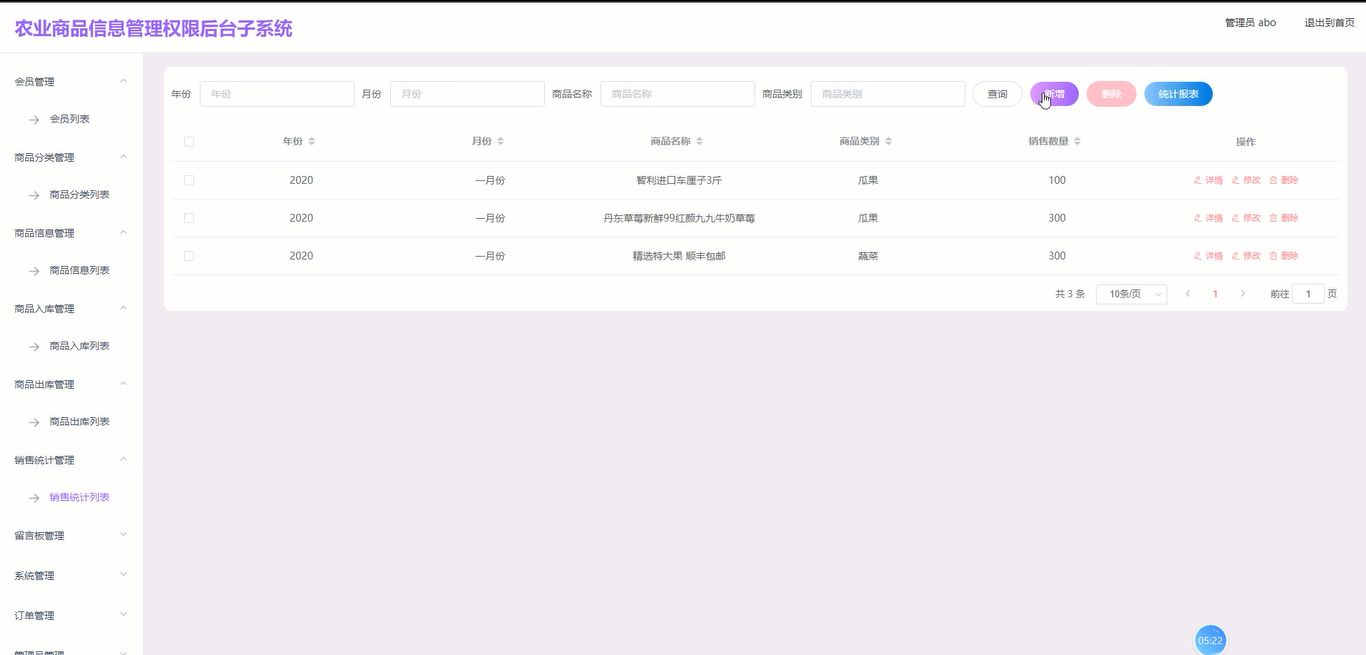Focus the 月份 filter input field
This screenshot has height=655, width=1366.
point(467,94)
